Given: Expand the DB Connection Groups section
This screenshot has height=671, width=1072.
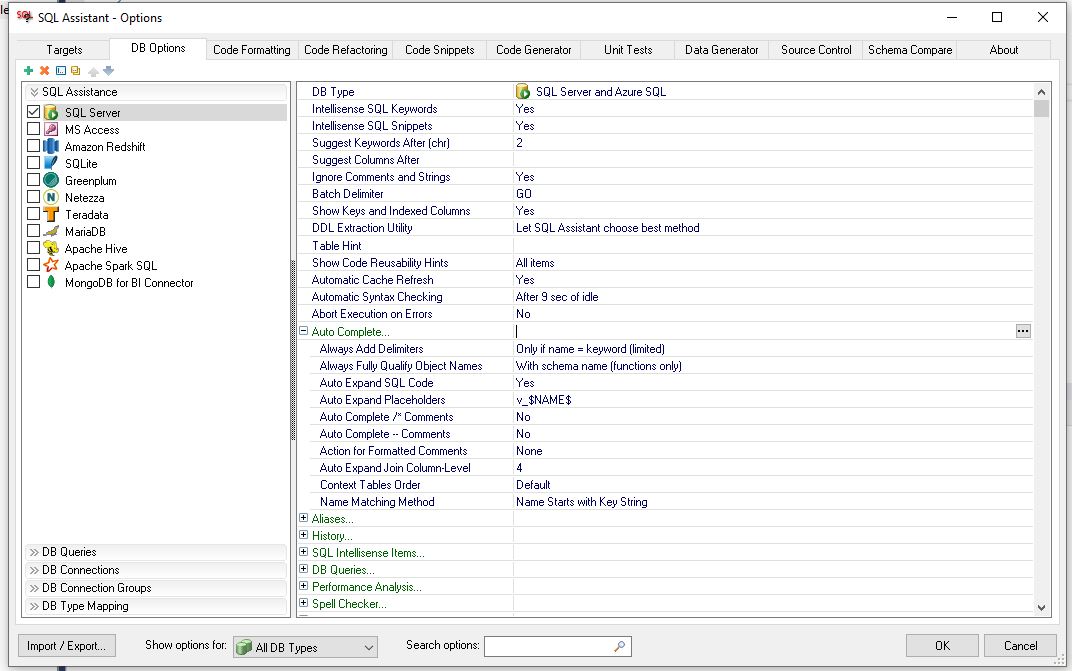Looking at the screenshot, I should [x=156, y=588].
